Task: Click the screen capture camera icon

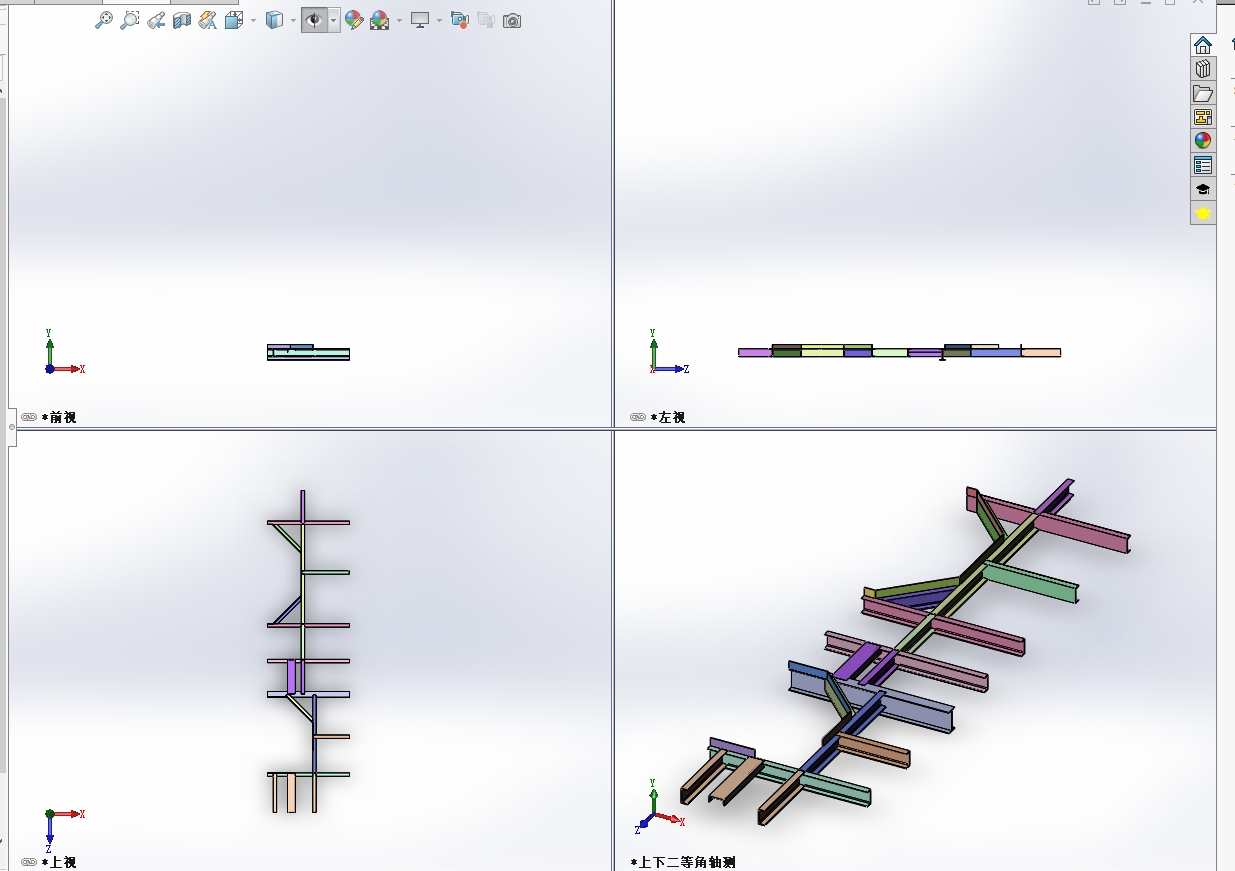Action: pos(512,20)
